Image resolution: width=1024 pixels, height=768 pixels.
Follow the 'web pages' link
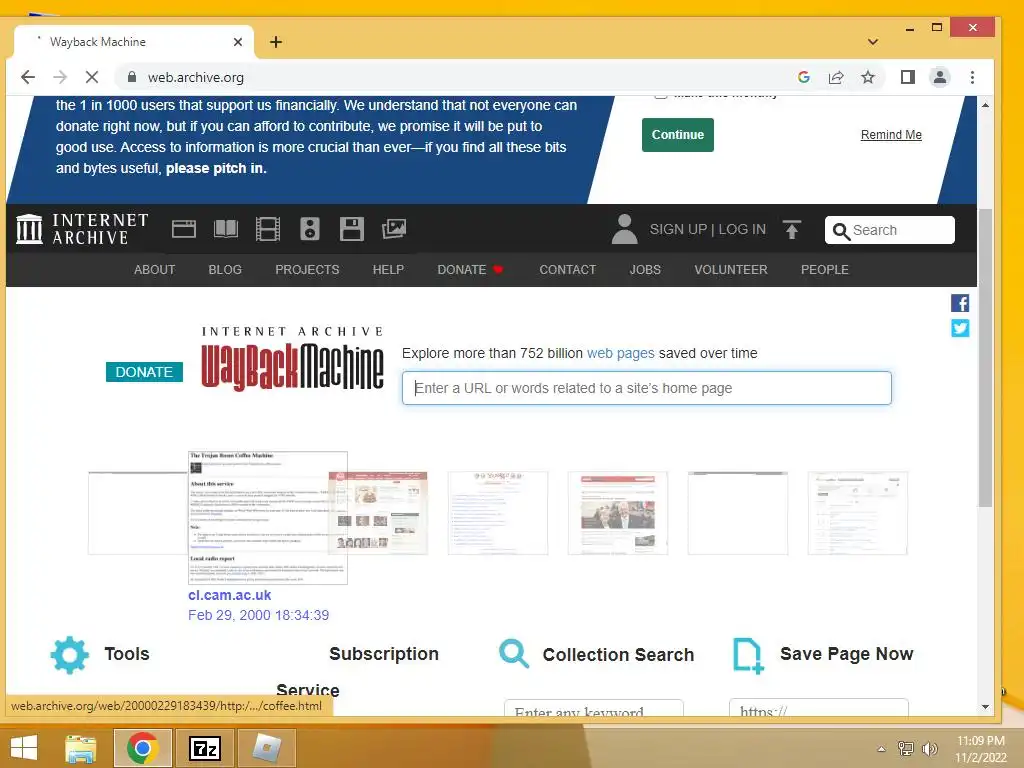tap(620, 353)
